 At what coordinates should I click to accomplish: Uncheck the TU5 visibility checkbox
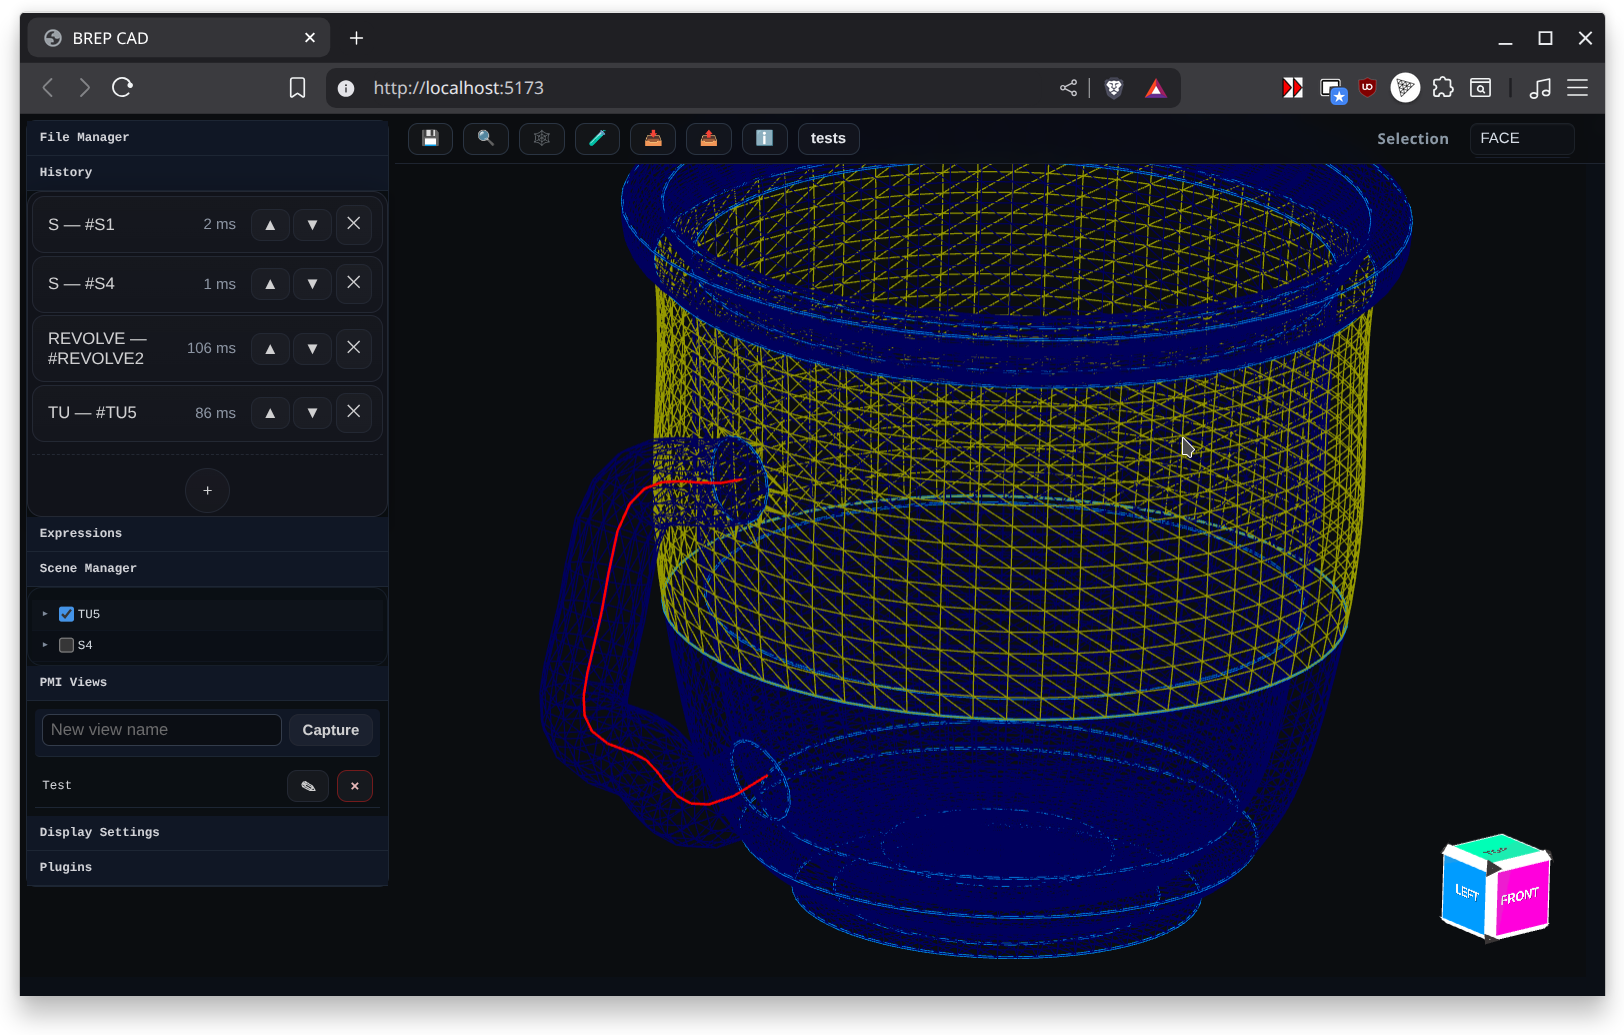[67, 614]
